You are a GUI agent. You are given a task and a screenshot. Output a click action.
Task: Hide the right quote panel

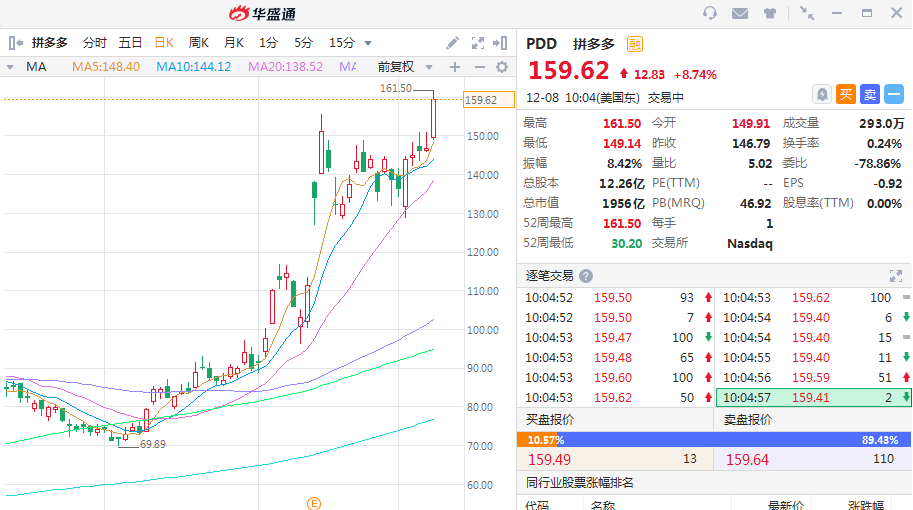(500, 43)
